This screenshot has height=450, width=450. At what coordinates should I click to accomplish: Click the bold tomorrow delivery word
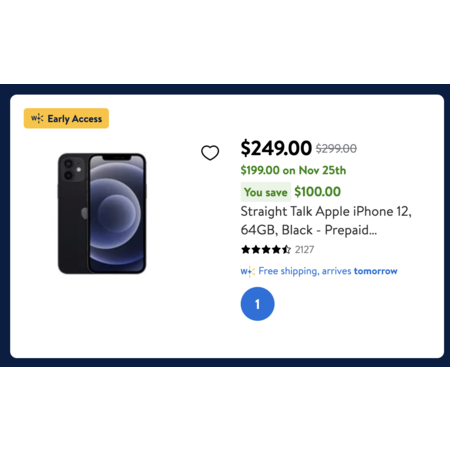[376, 271]
